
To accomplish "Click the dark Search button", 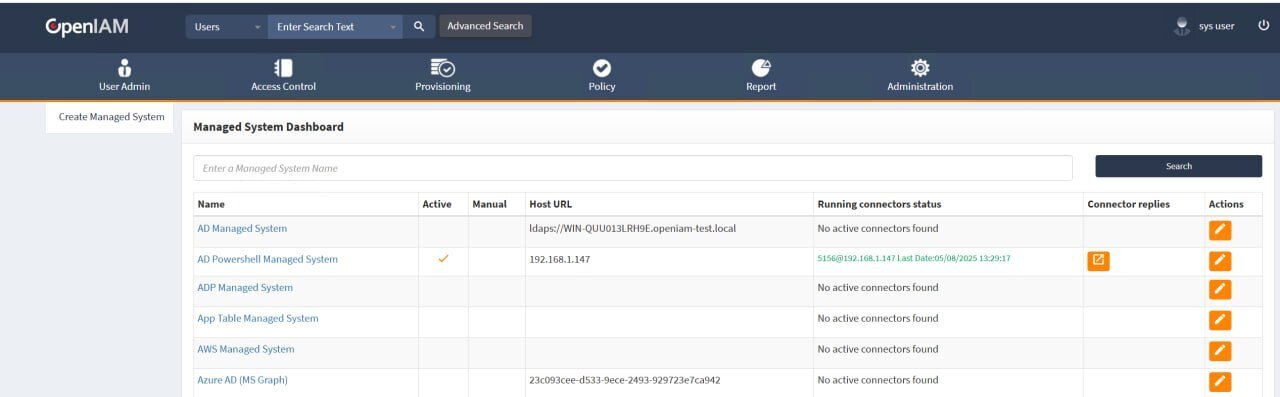I will pos(1179,166).
